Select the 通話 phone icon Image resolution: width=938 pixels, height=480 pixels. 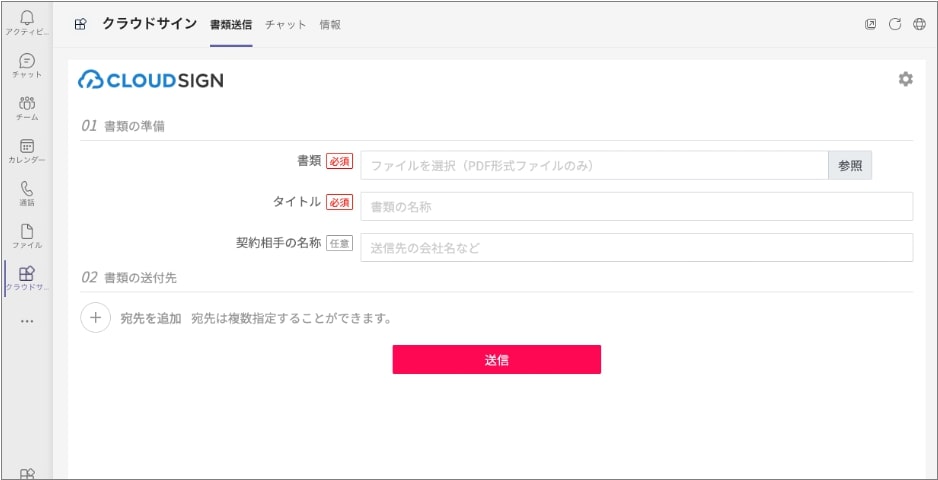(x=27, y=192)
